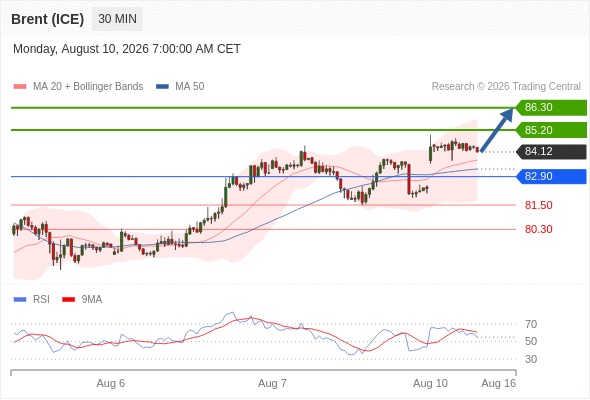Click the 84.12 current price tag
The image size is (590, 400).
click(551, 152)
